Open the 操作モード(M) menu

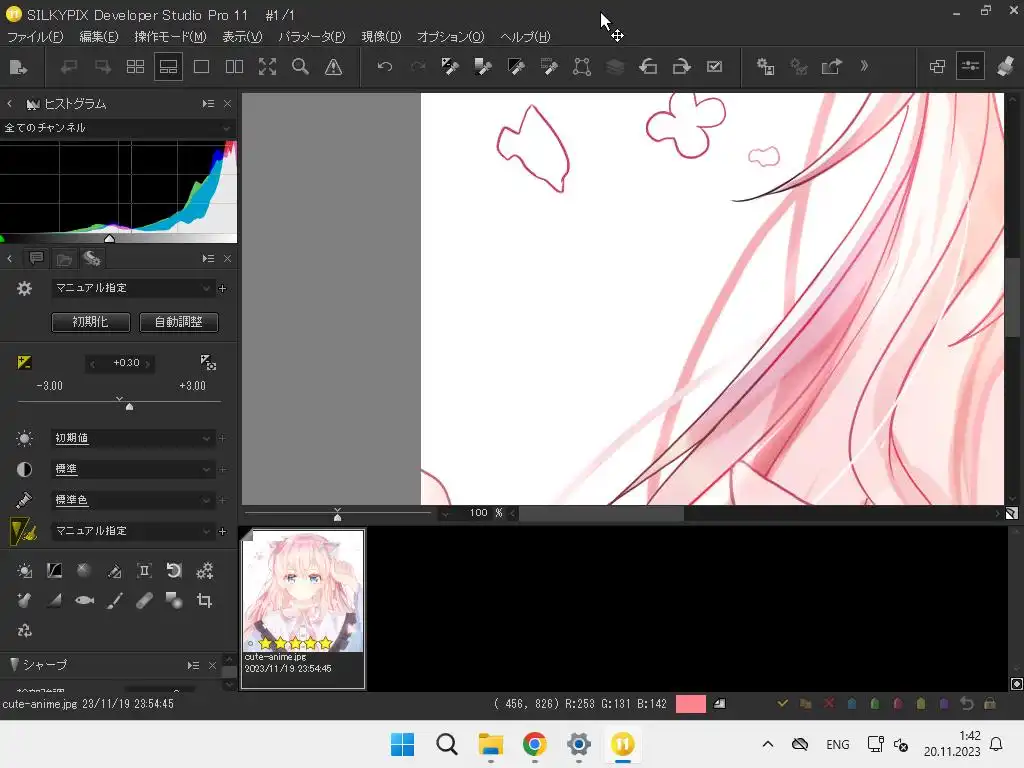tap(170, 37)
